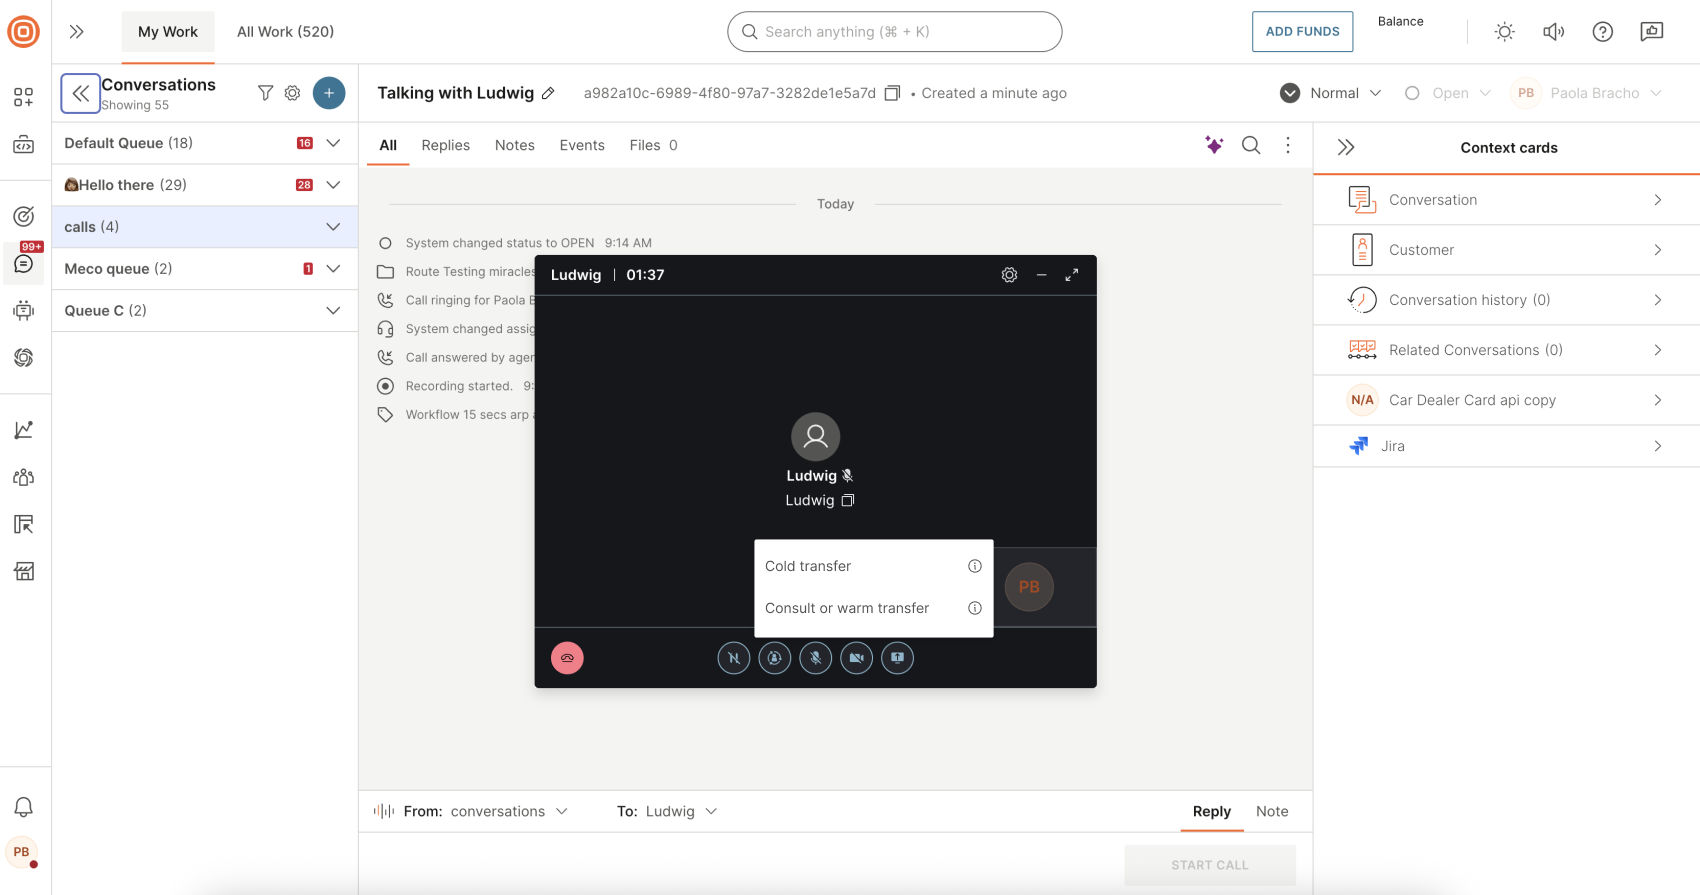Click the Search anything field

pyautogui.click(x=894, y=32)
